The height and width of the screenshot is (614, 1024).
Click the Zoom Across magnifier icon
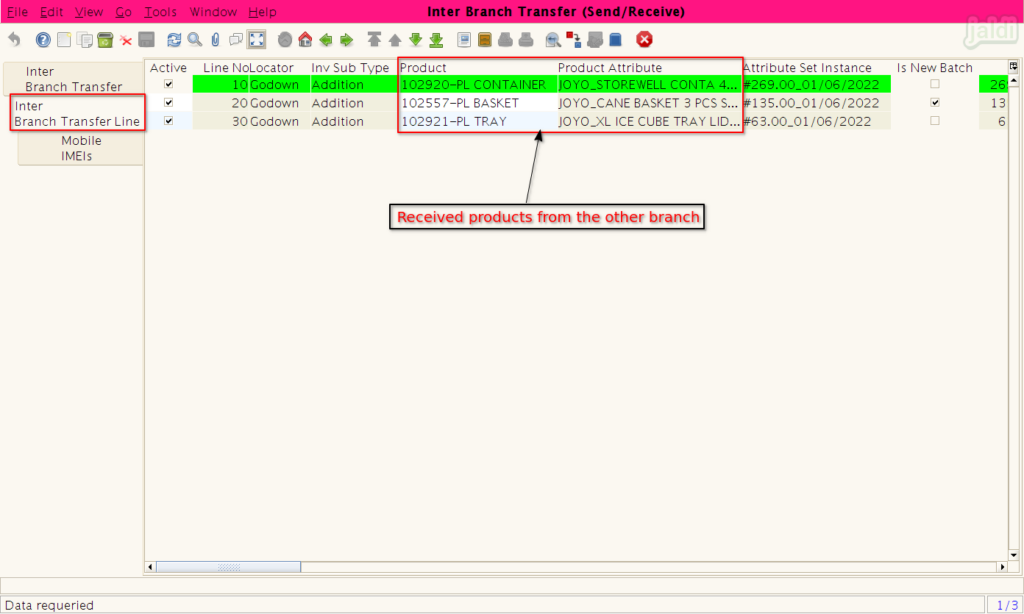(x=553, y=40)
